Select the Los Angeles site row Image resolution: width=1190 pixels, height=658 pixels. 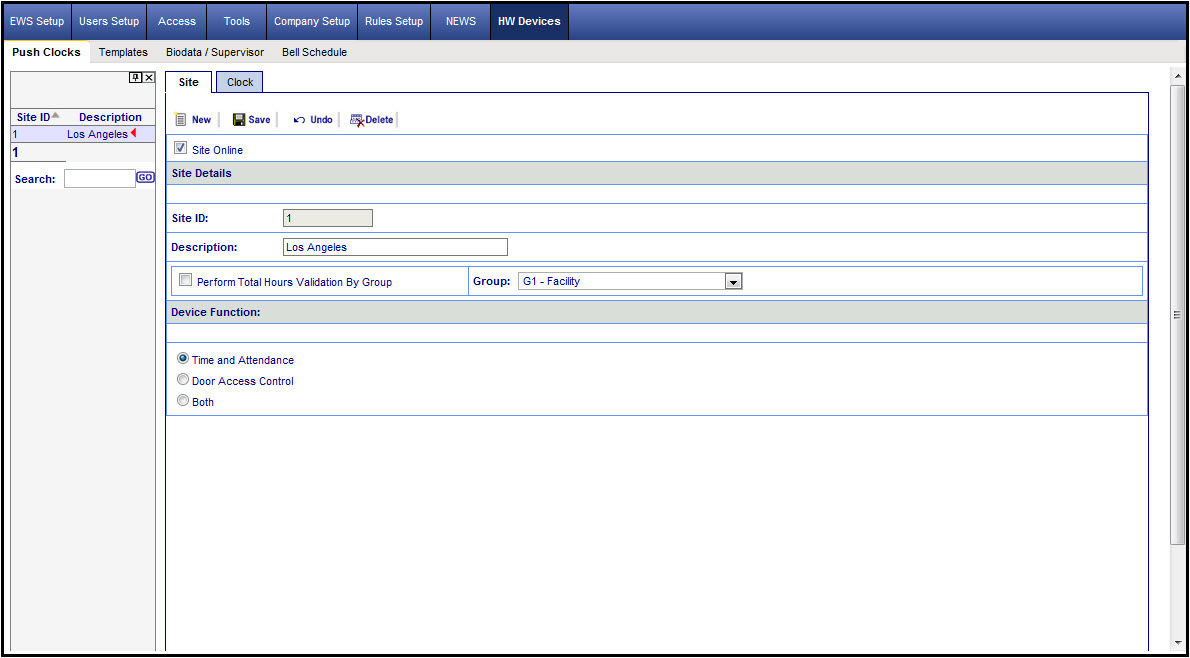click(x=83, y=134)
